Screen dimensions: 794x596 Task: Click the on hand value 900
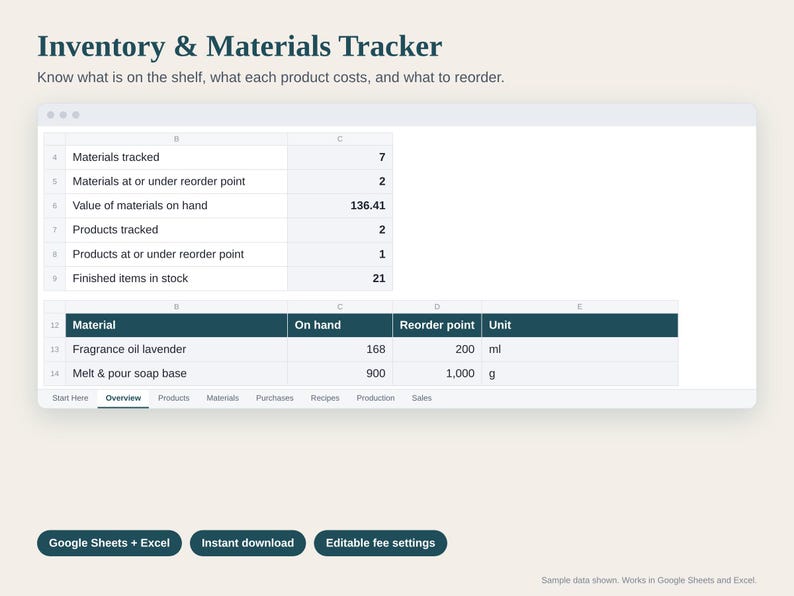tap(340, 374)
